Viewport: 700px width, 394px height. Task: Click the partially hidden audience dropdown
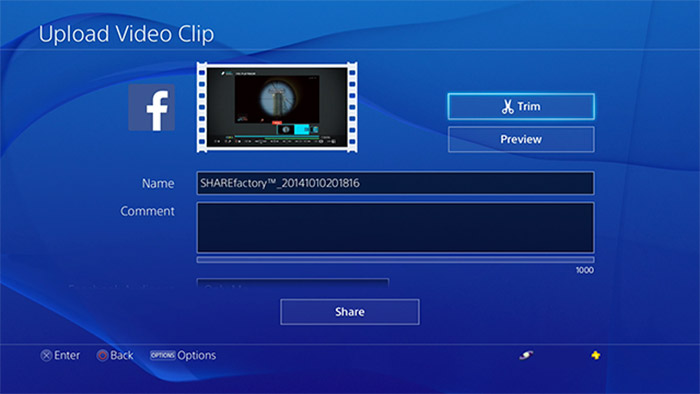tap(292, 283)
